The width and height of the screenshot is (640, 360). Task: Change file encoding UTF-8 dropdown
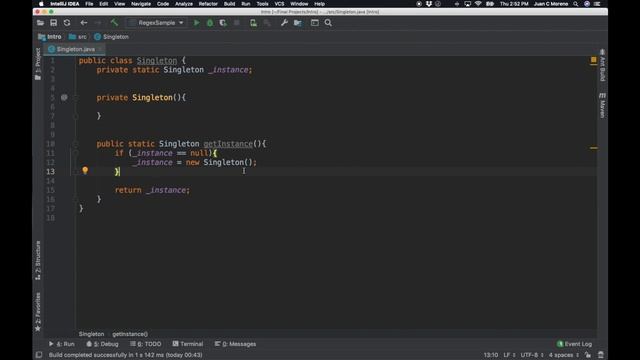[x=532, y=355]
